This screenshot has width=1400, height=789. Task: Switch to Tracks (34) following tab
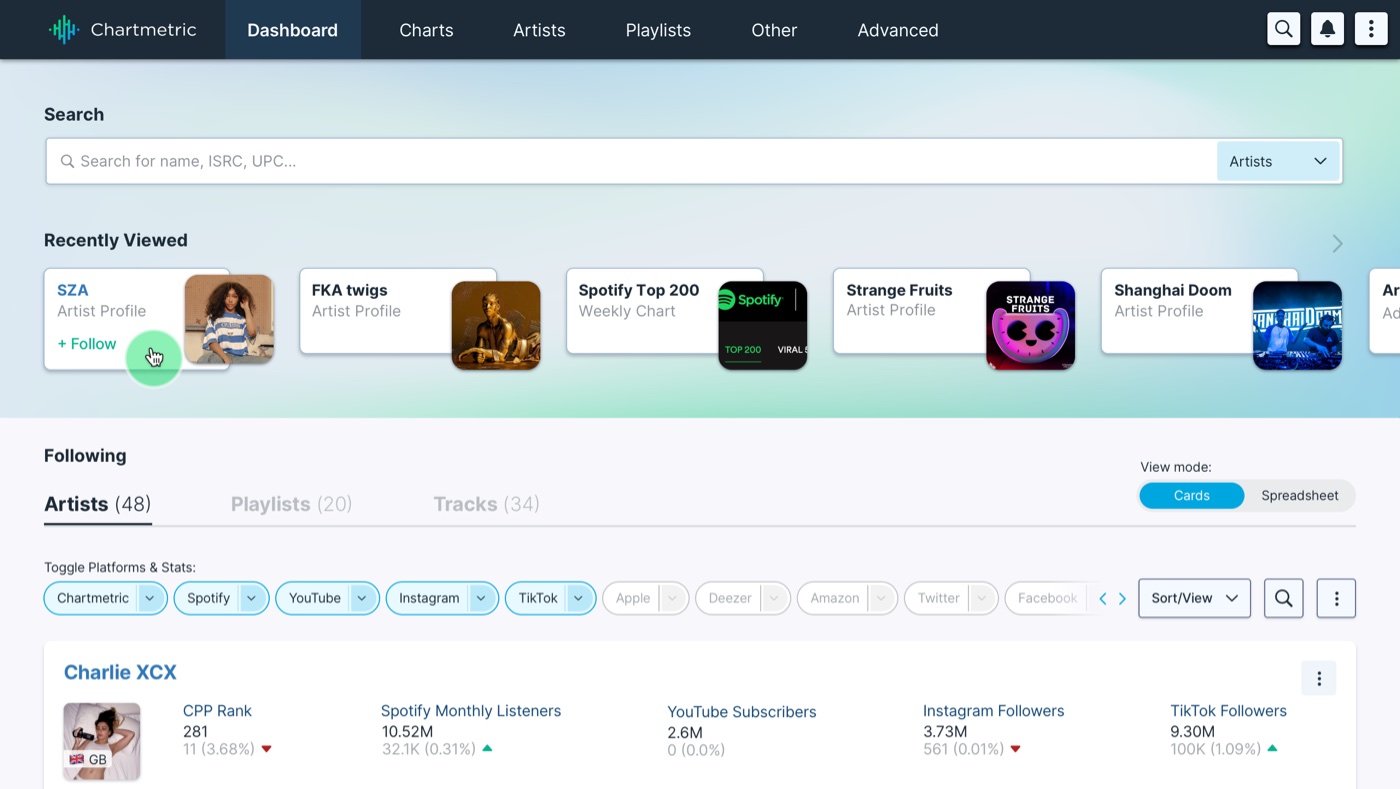[486, 504]
